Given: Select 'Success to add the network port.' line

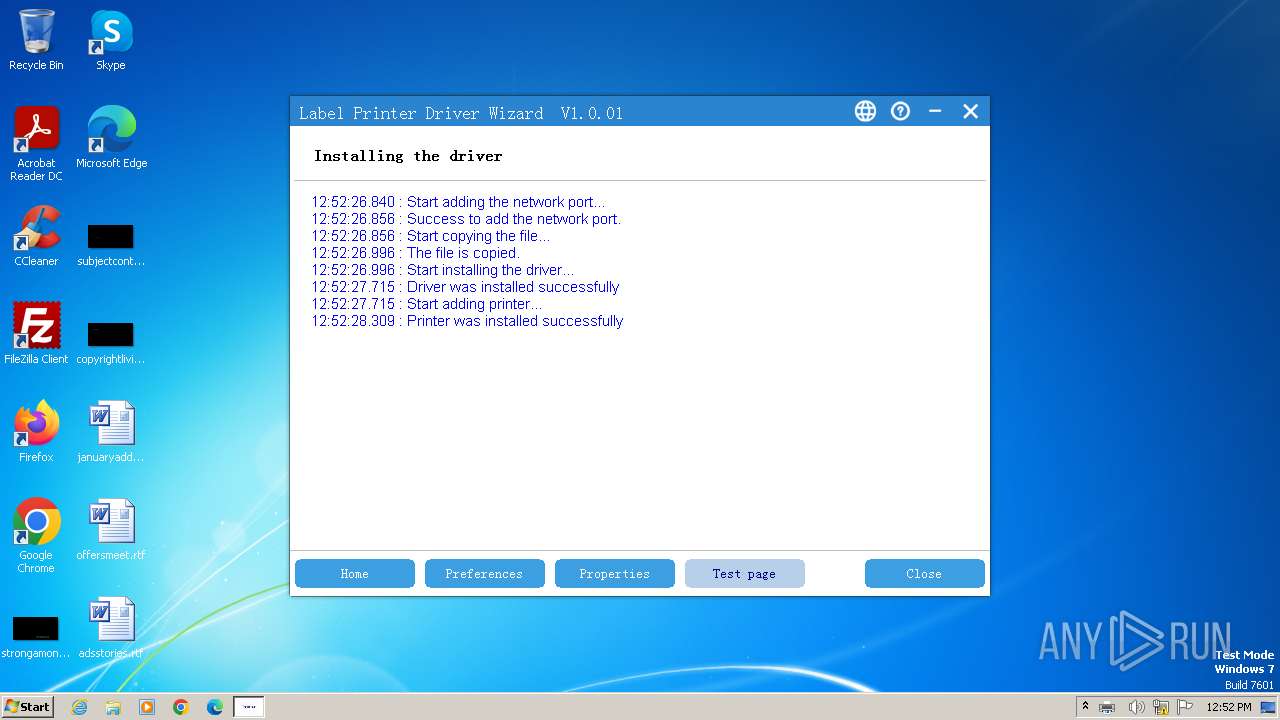Looking at the screenshot, I should click(x=466, y=219).
